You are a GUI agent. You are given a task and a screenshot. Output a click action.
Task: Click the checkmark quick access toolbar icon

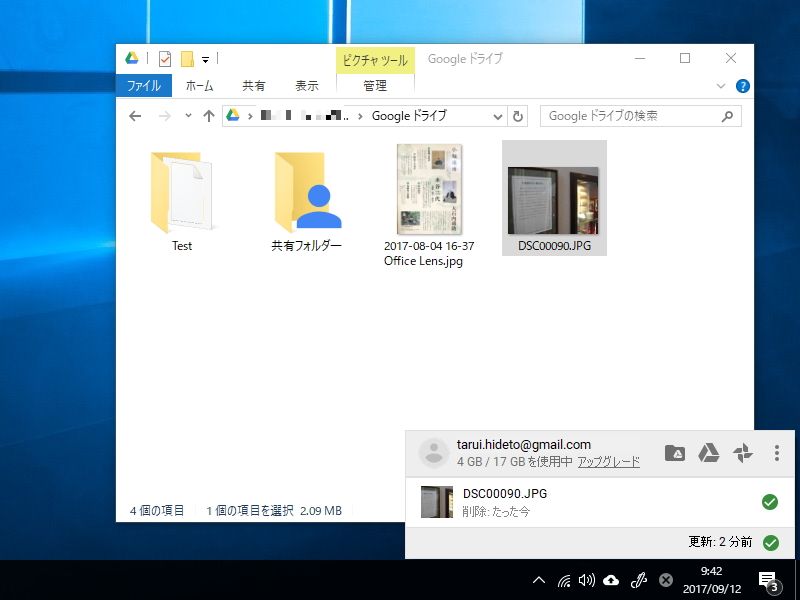164,58
